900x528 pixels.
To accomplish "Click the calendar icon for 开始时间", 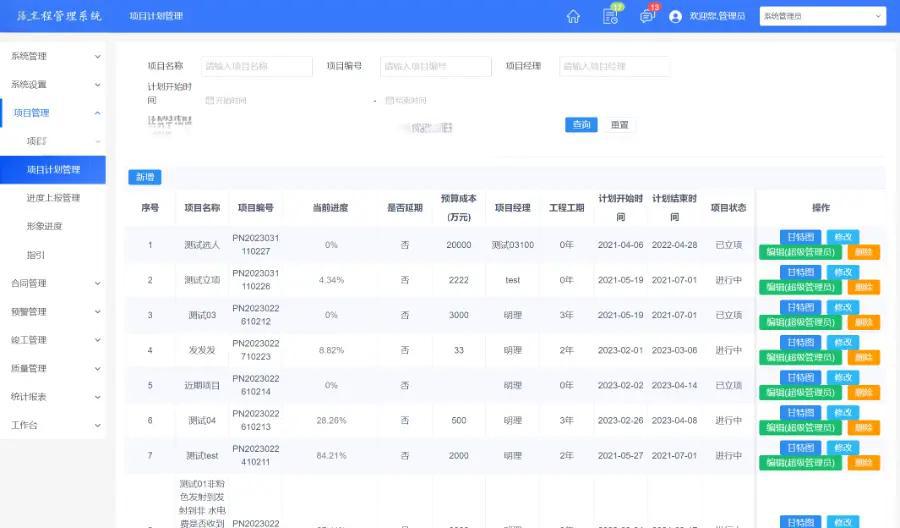I will 209,100.
